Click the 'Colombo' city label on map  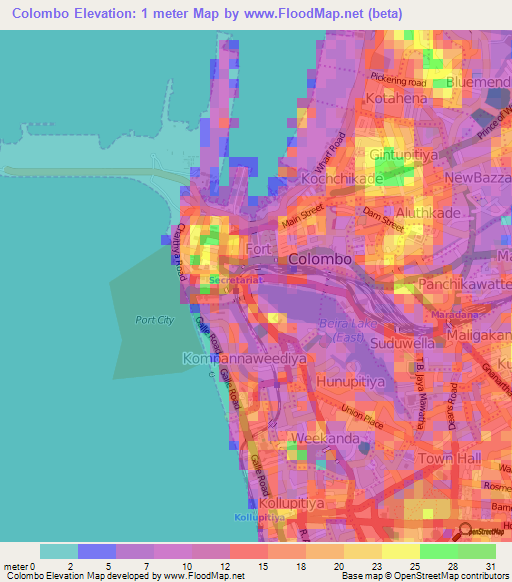(320, 259)
